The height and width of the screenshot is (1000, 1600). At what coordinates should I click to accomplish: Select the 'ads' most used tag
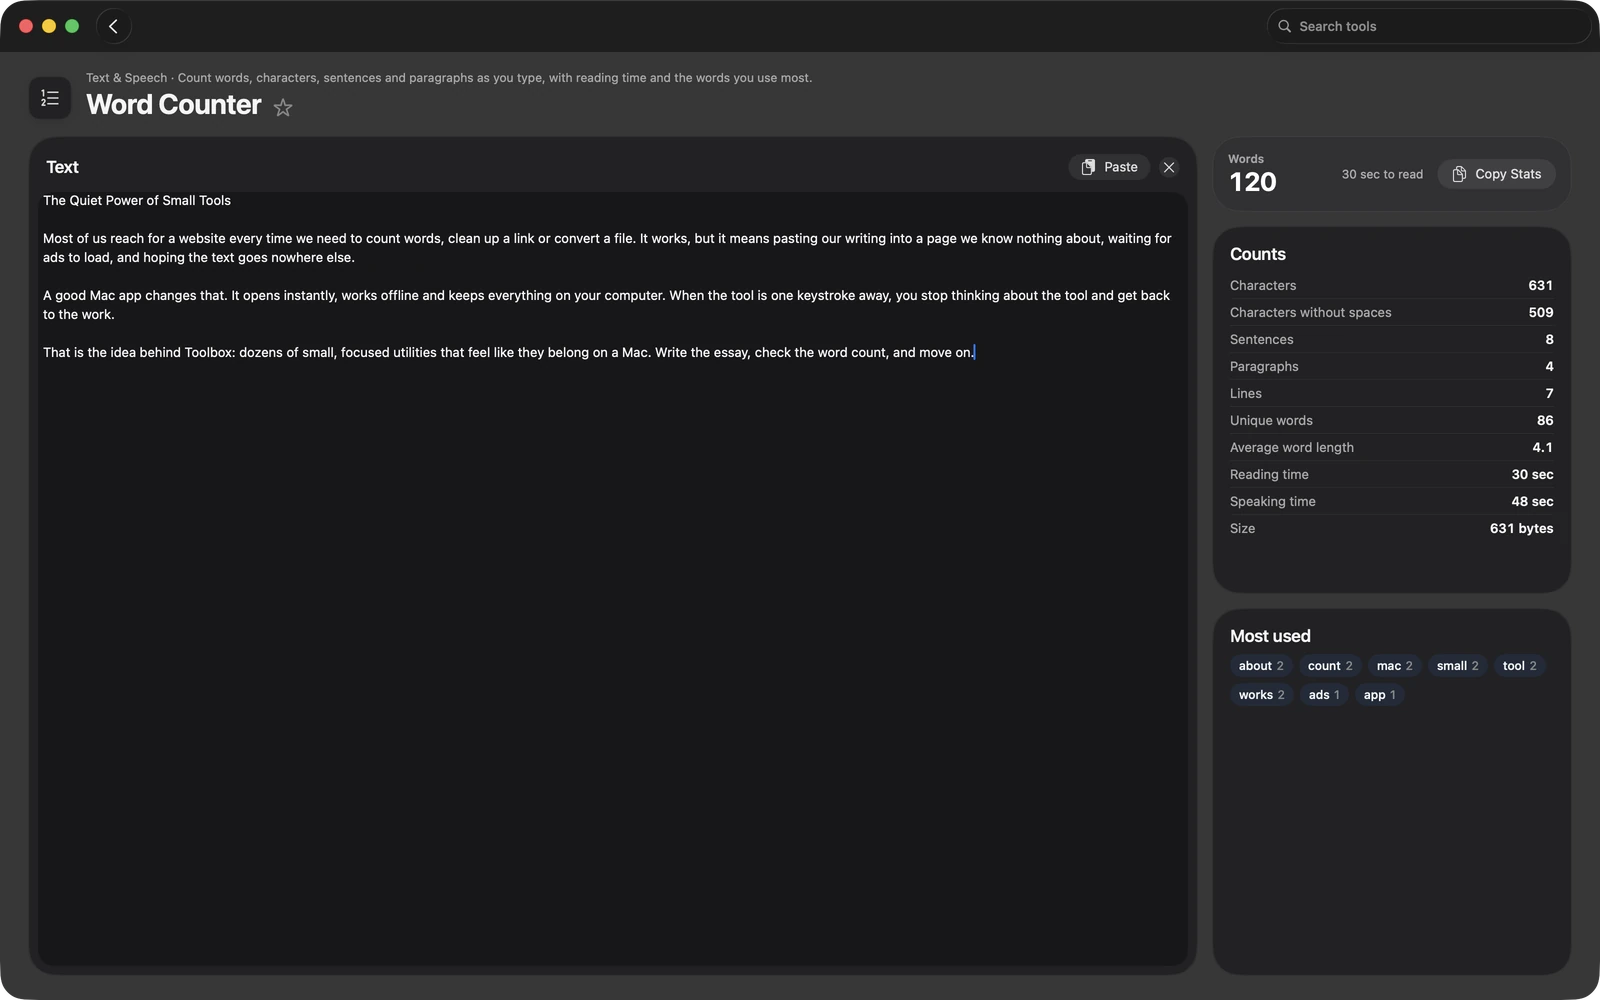(1324, 695)
